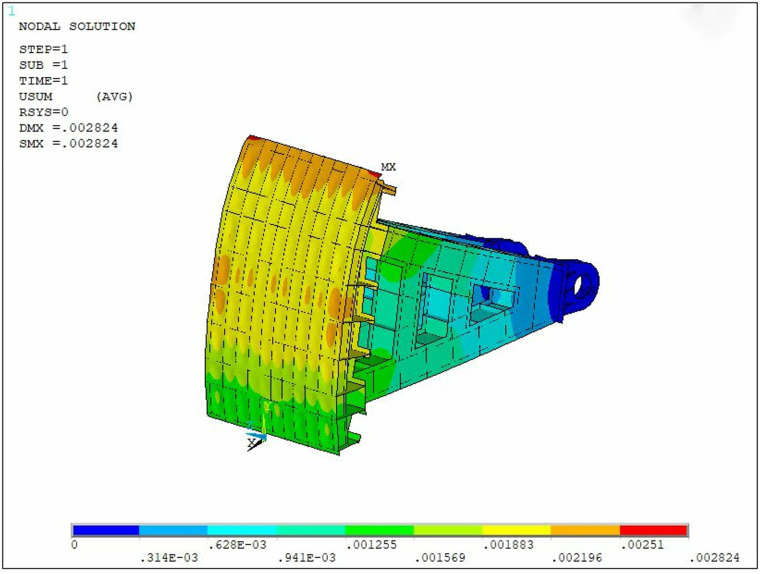Viewport: 760px width, 574px height.
Task: Click the legend value .002196
Action: click(577, 558)
